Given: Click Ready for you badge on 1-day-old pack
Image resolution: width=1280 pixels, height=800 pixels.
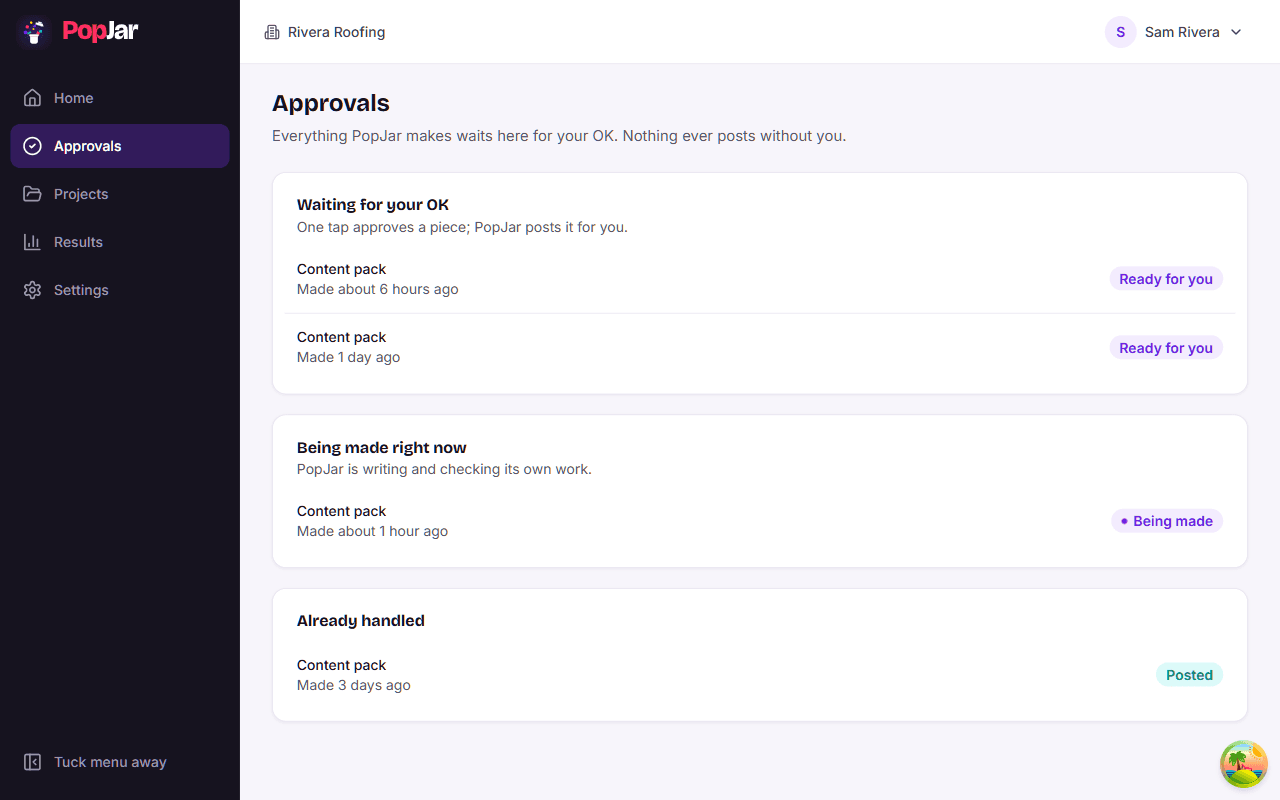Looking at the screenshot, I should click(1166, 348).
